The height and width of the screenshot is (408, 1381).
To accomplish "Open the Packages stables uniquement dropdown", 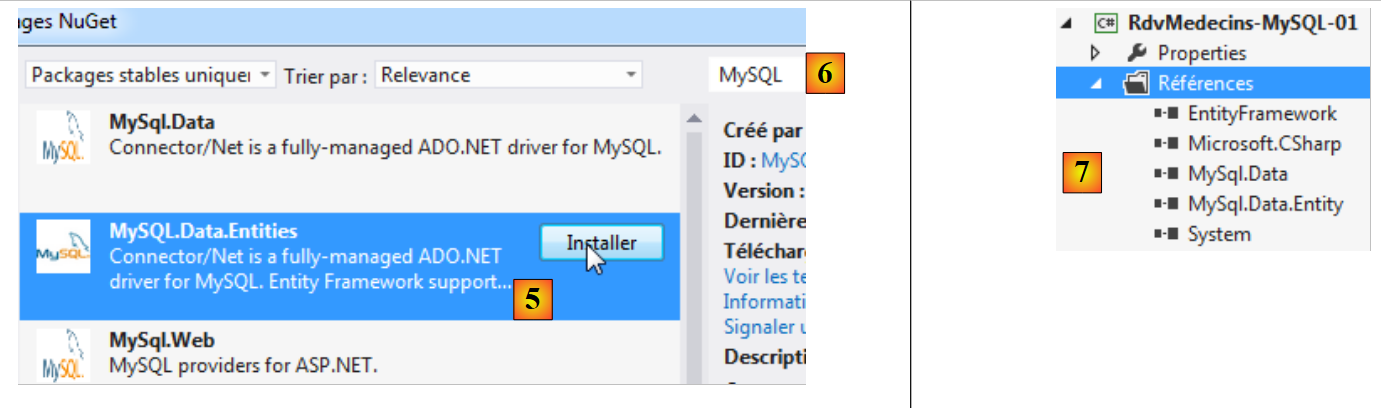I will (x=150, y=75).
